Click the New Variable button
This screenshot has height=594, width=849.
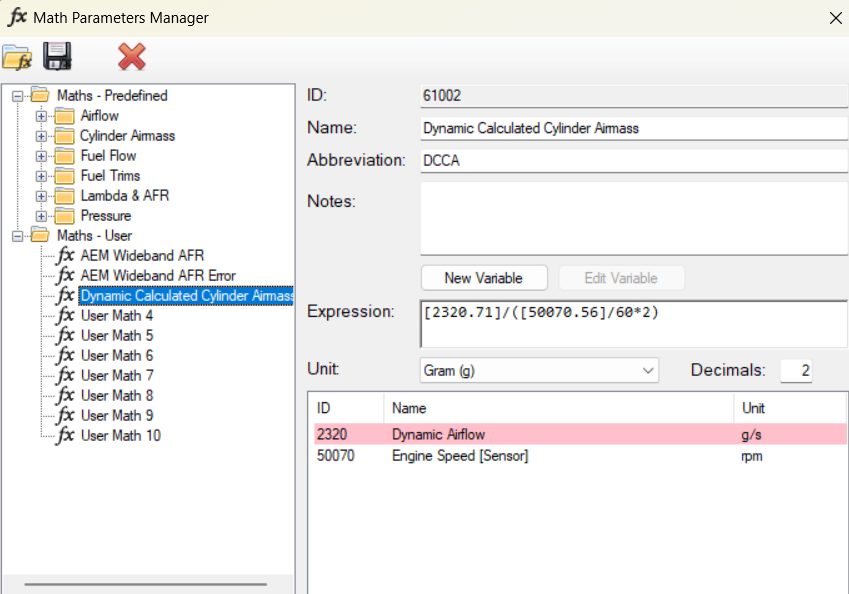pyautogui.click(x=484, y=278)
